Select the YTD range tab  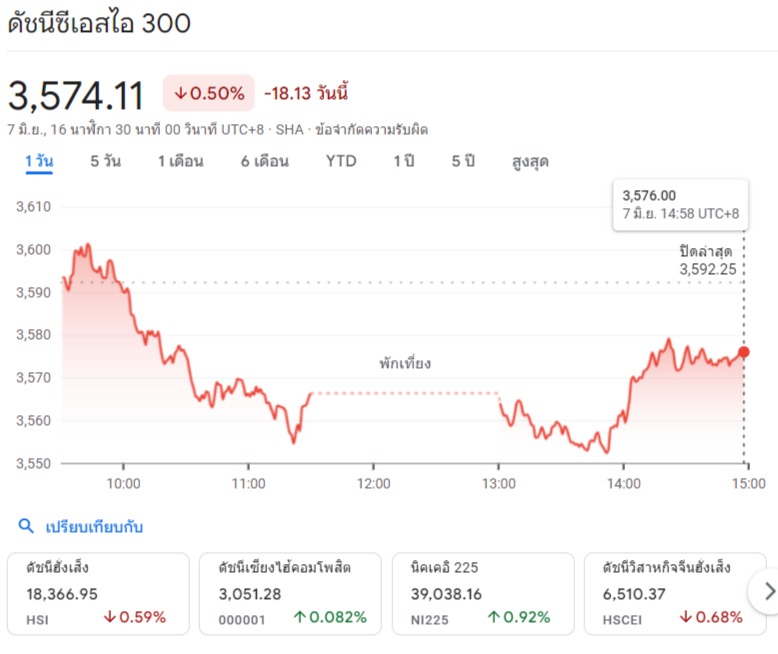(x=341, y=161)
